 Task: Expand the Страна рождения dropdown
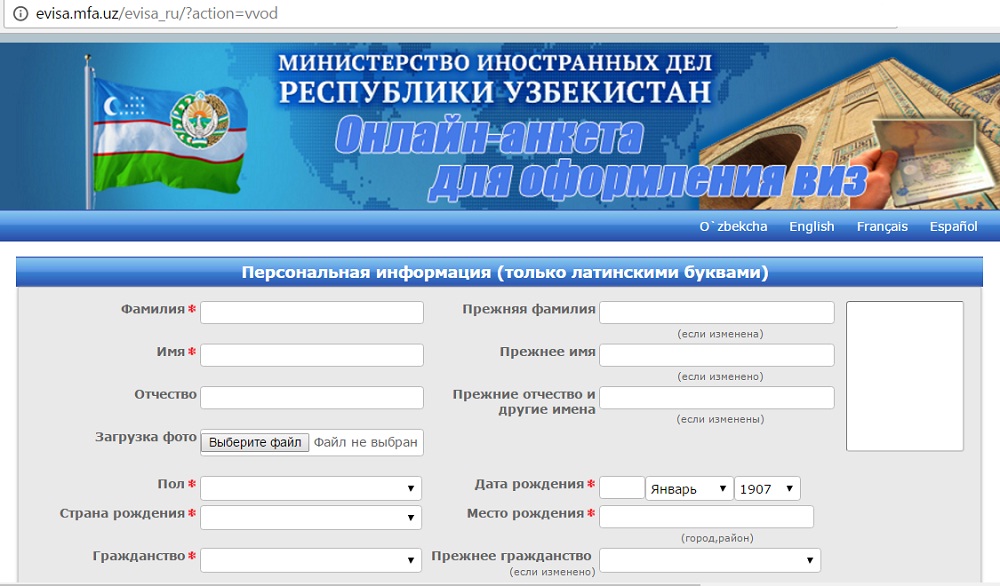pyautogui.click(x=311, y=517)
